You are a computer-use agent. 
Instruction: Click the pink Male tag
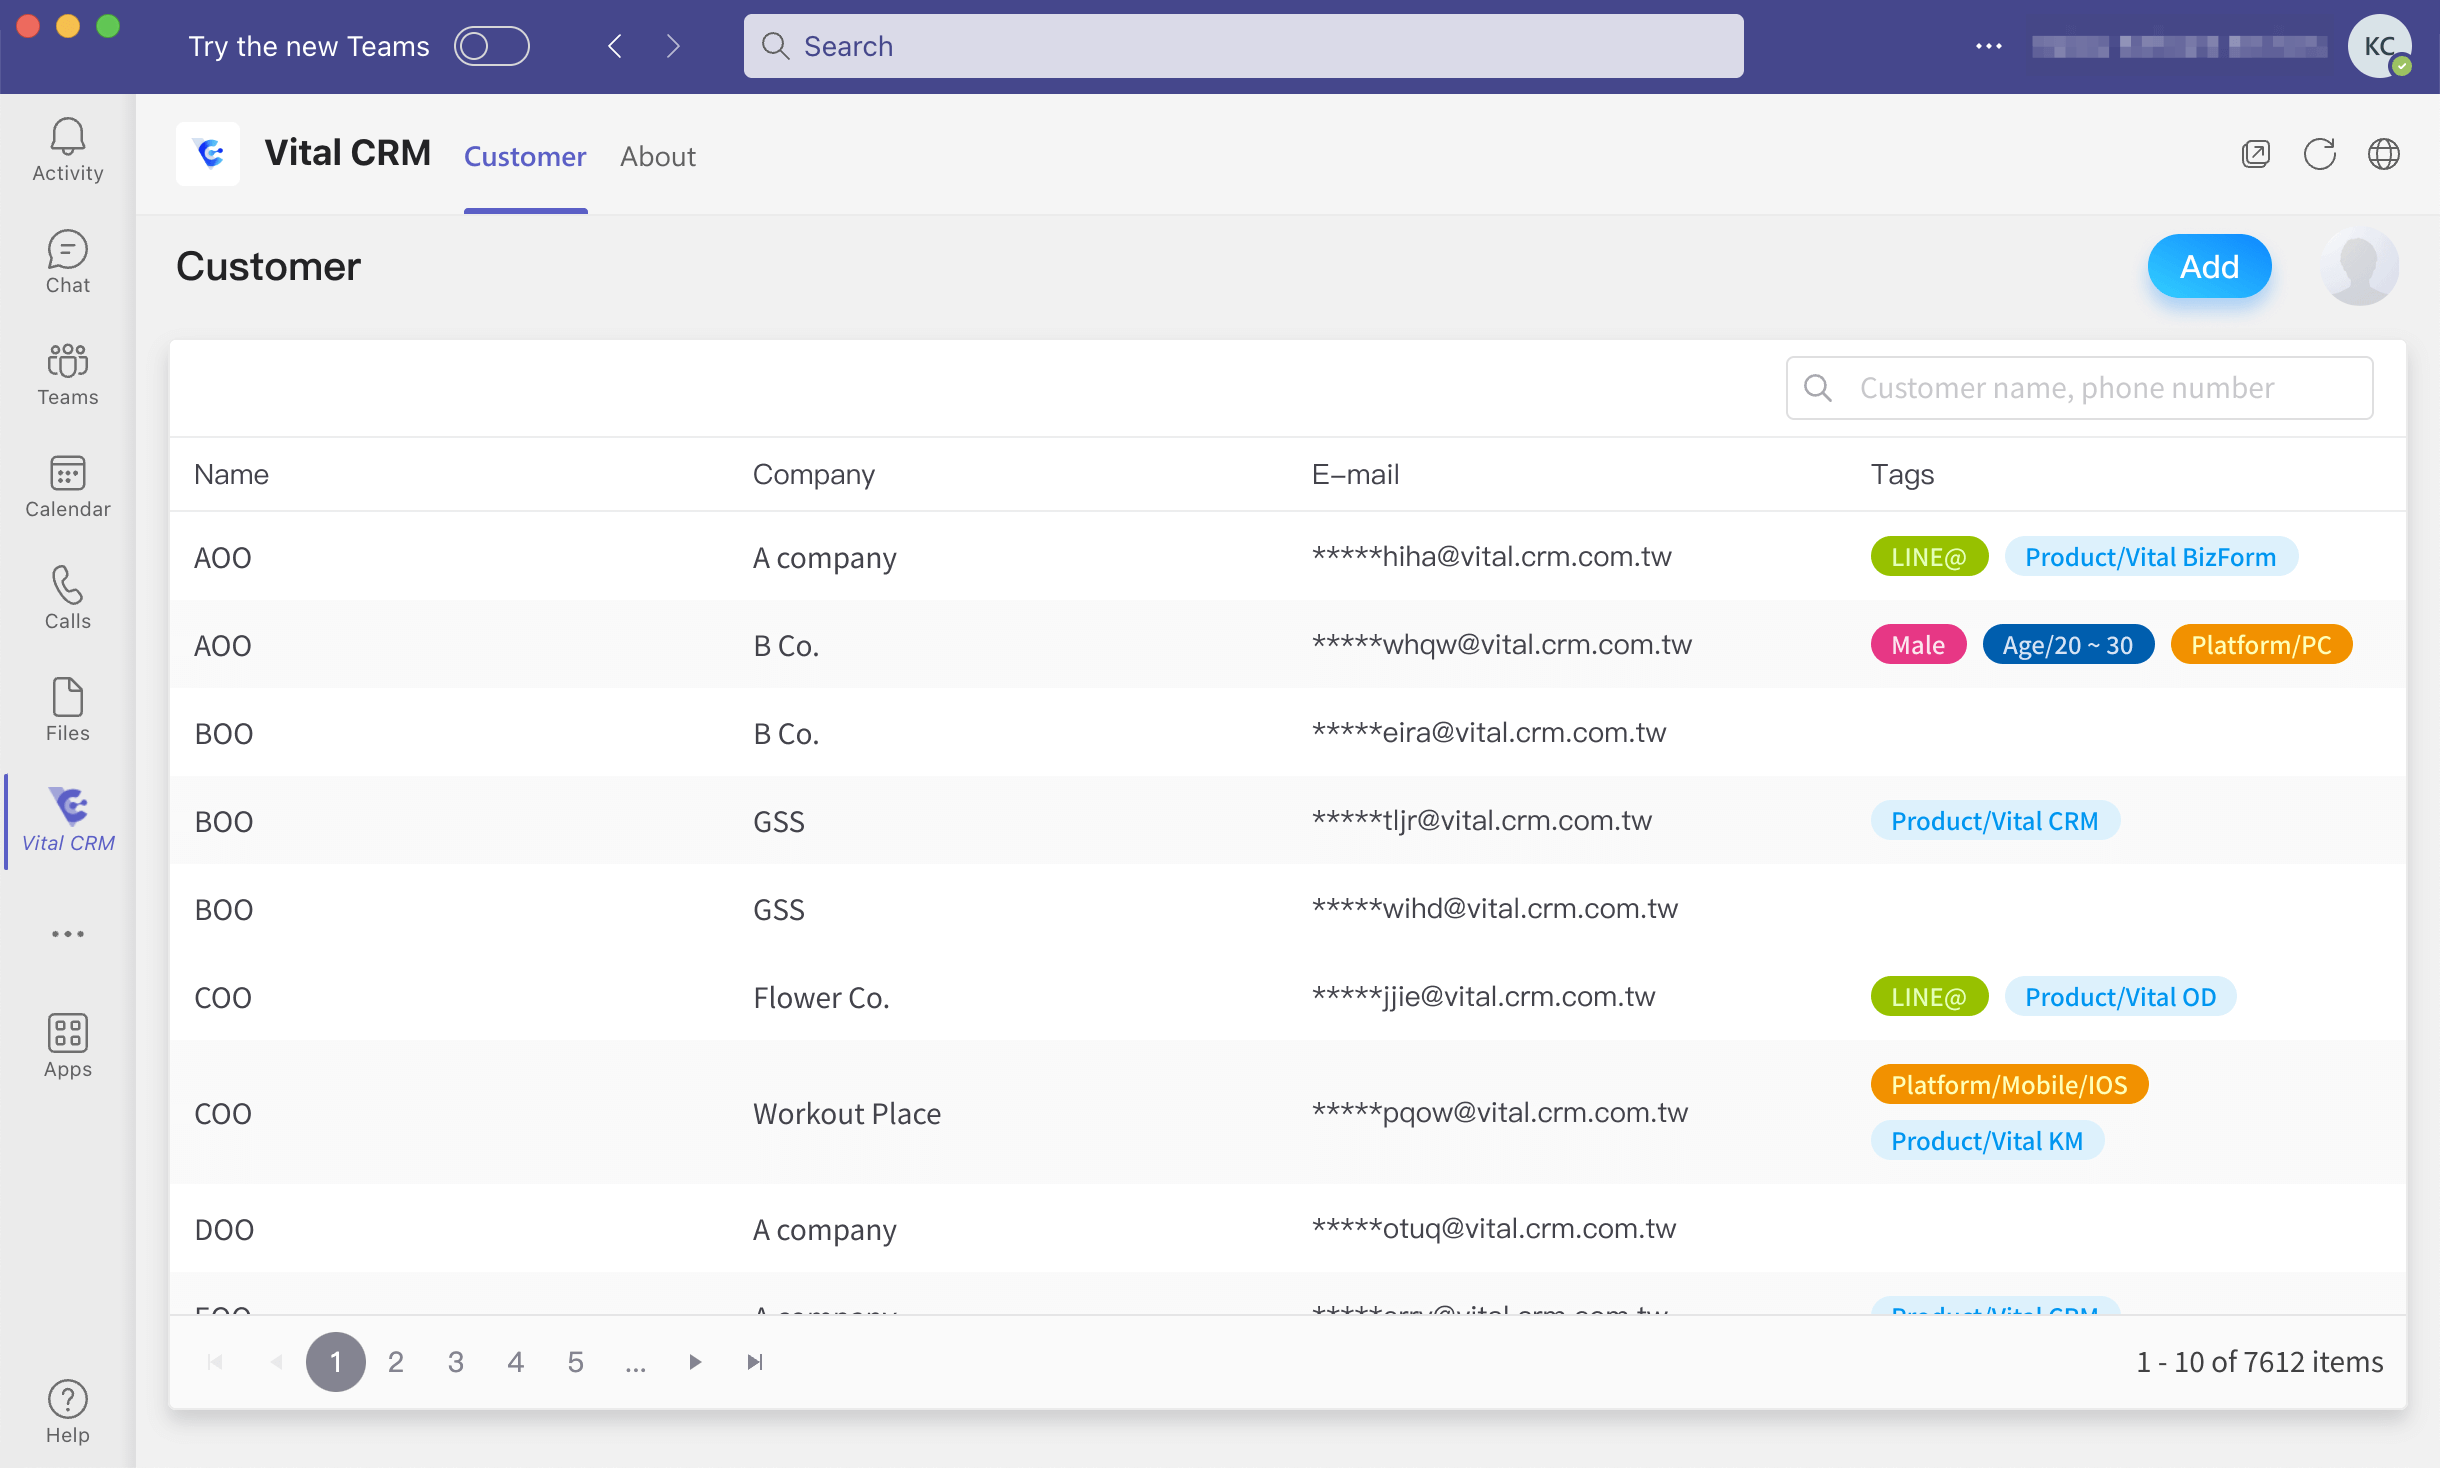point(1918,645)
